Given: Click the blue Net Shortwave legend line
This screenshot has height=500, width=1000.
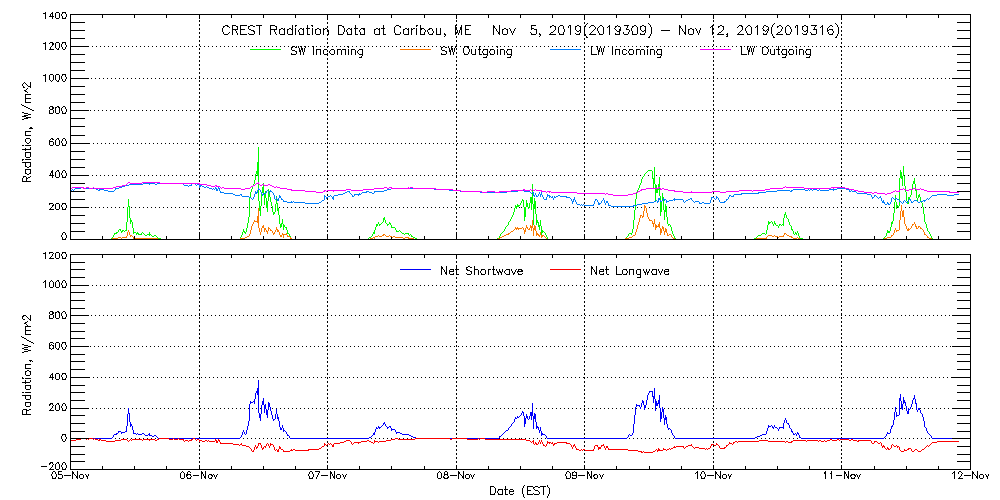Looking at the screenshot, I should [413, 271].
